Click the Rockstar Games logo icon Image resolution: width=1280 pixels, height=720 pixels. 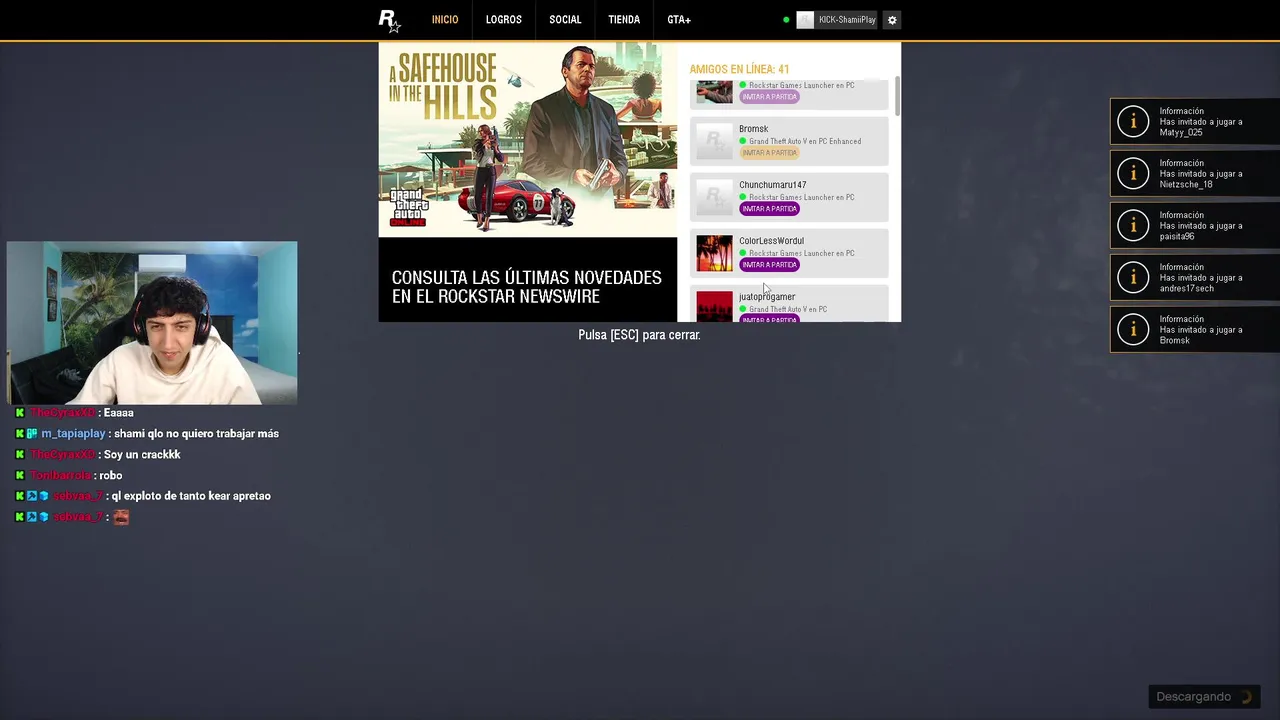pyautogui.click(x=389, y=20)
